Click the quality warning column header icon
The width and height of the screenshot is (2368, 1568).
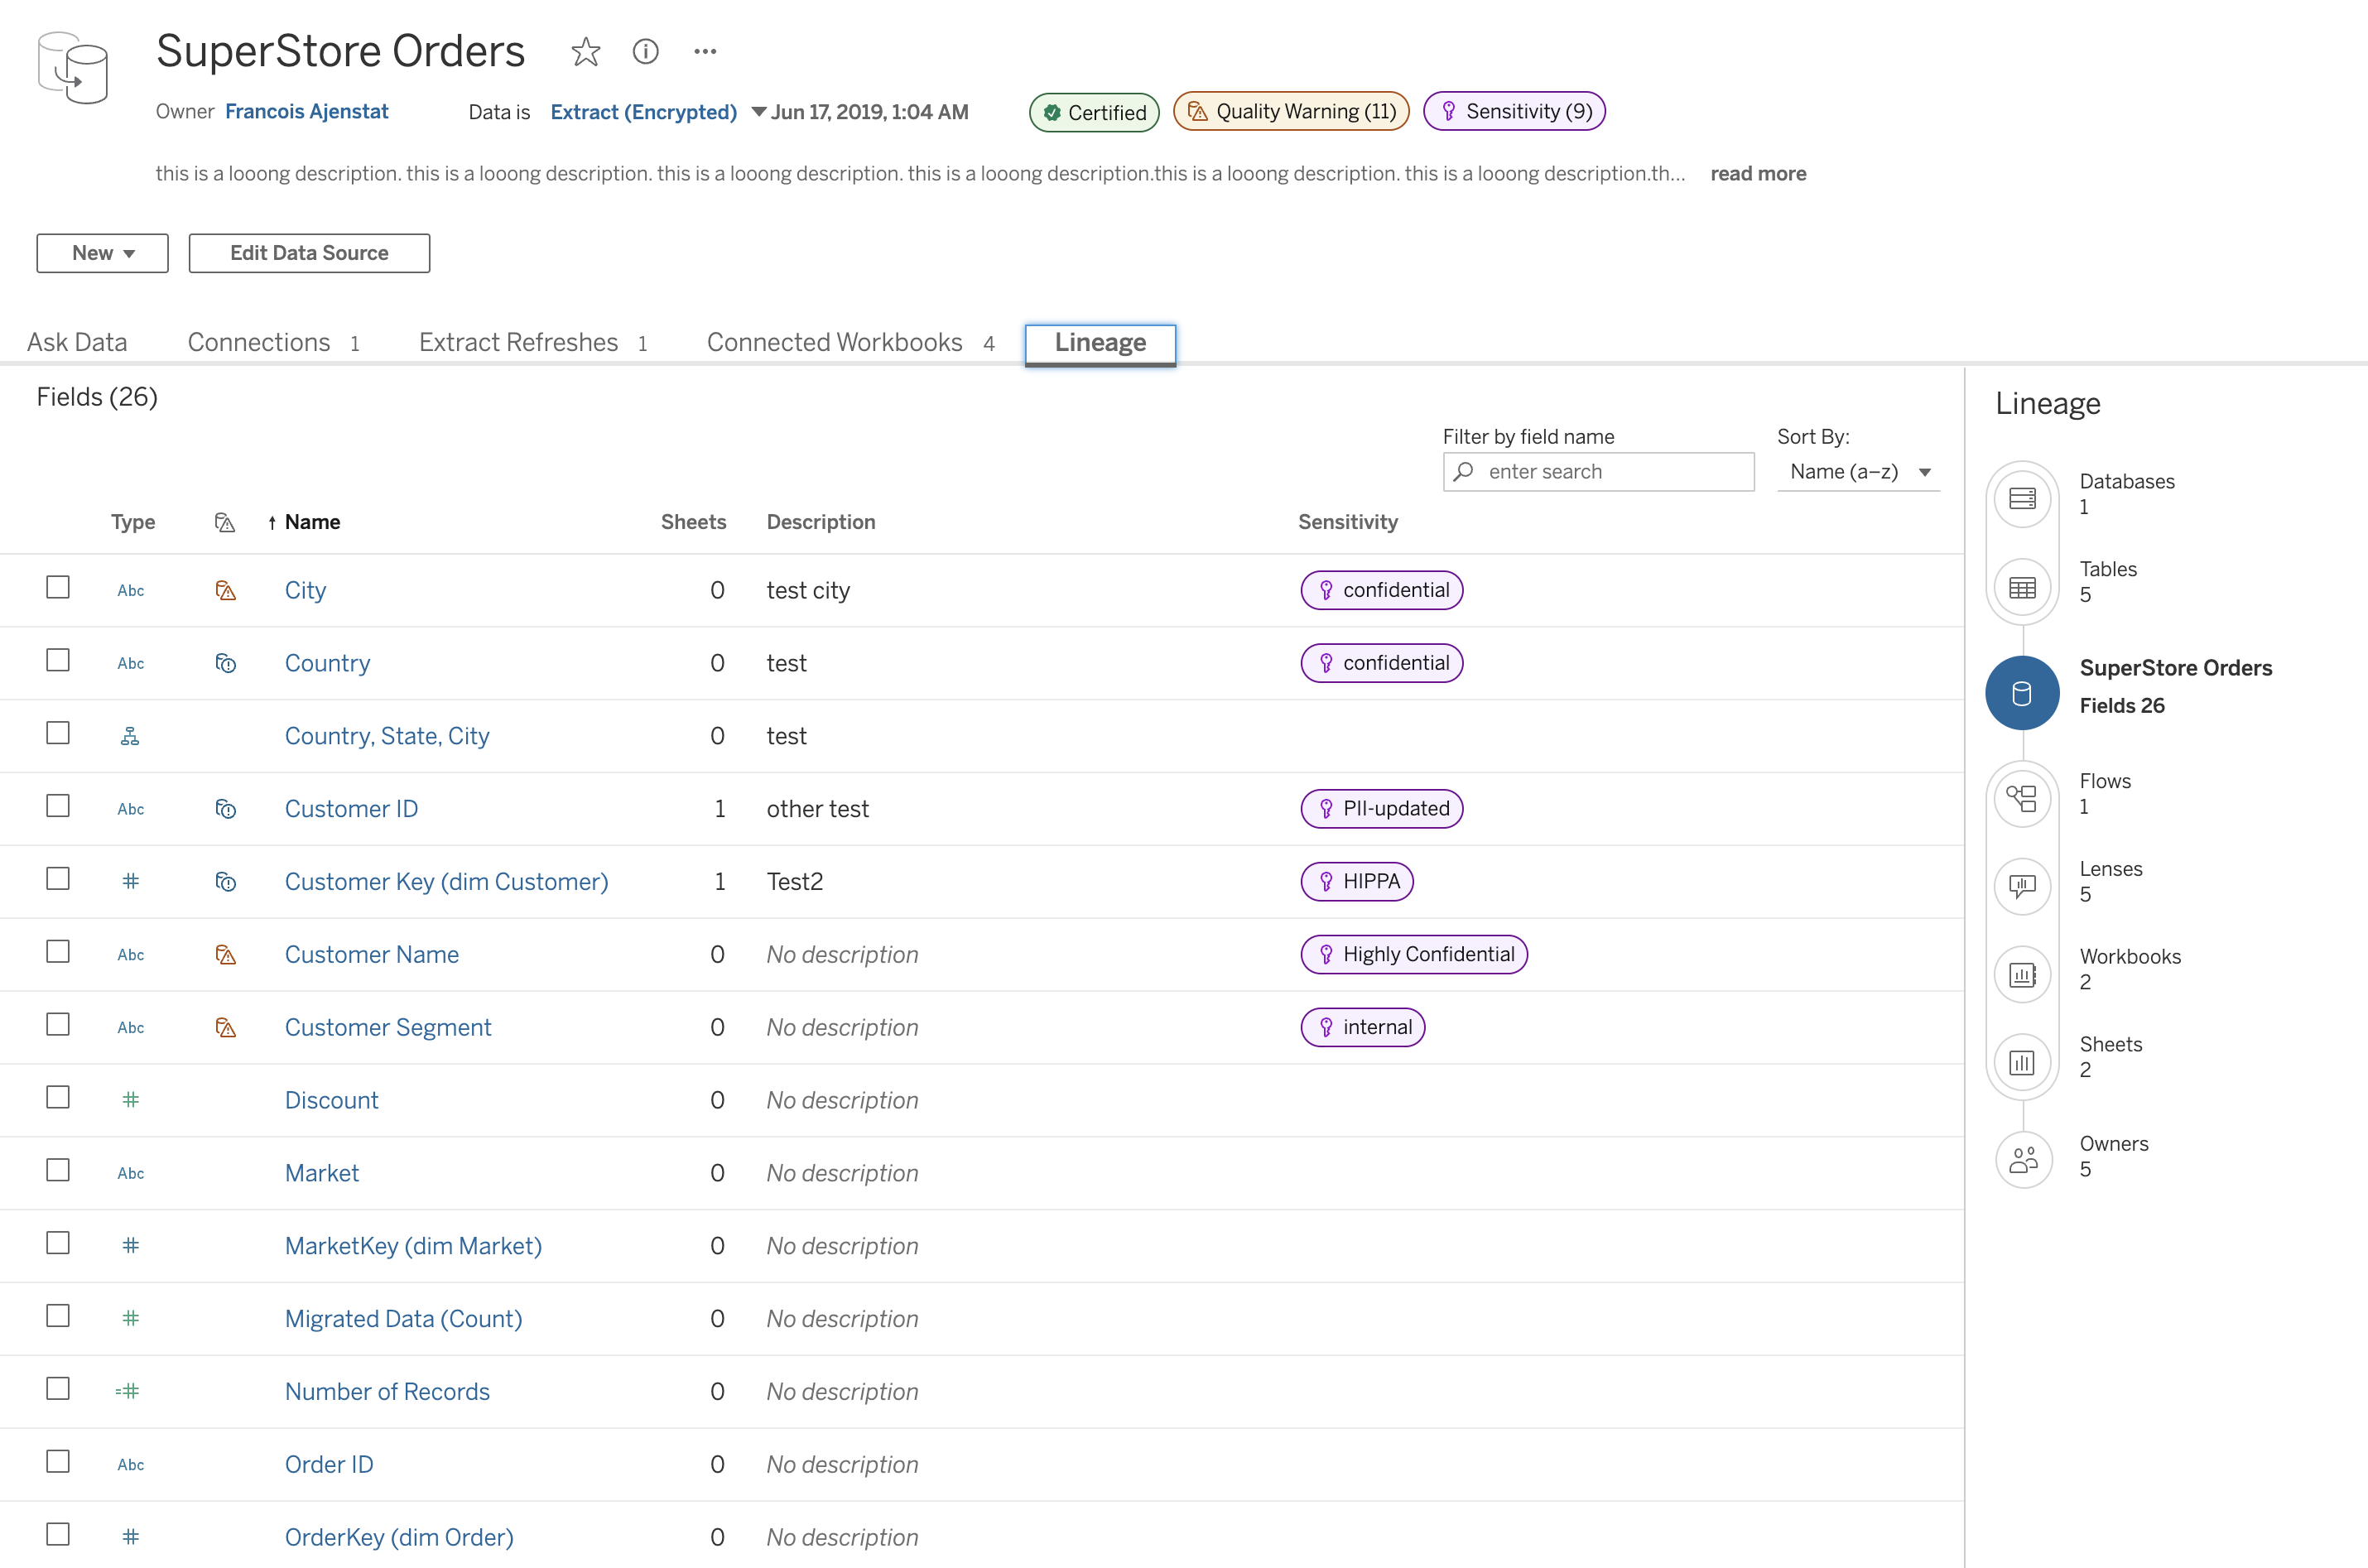click(x=225, y=523)
